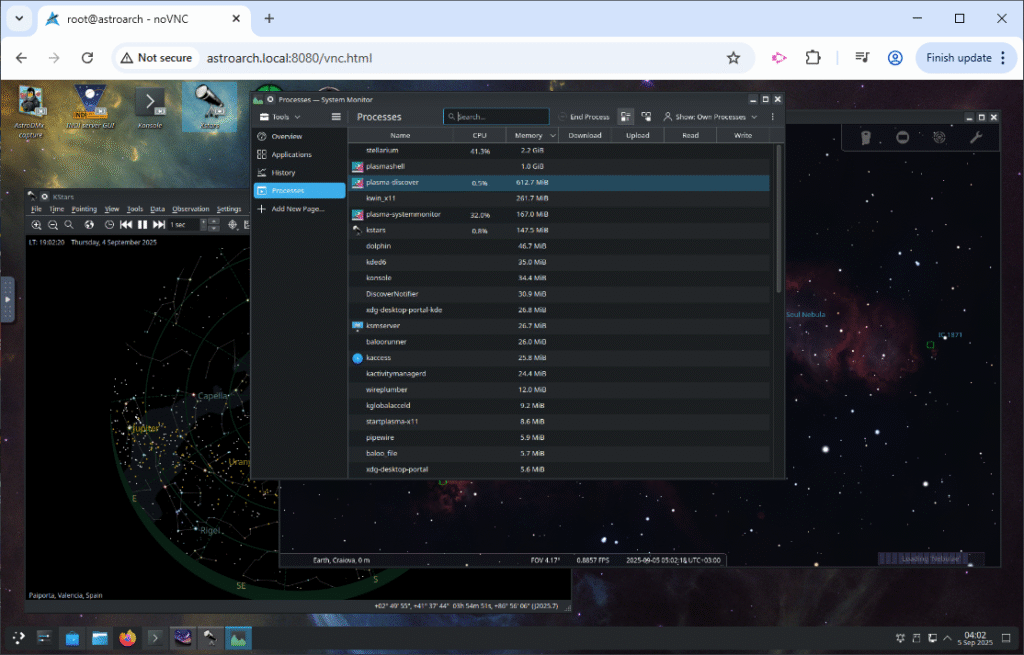Viewport: 1024px width, 655px height.
Task: Open the KStars telescope desktop icon
Action: 209,107
